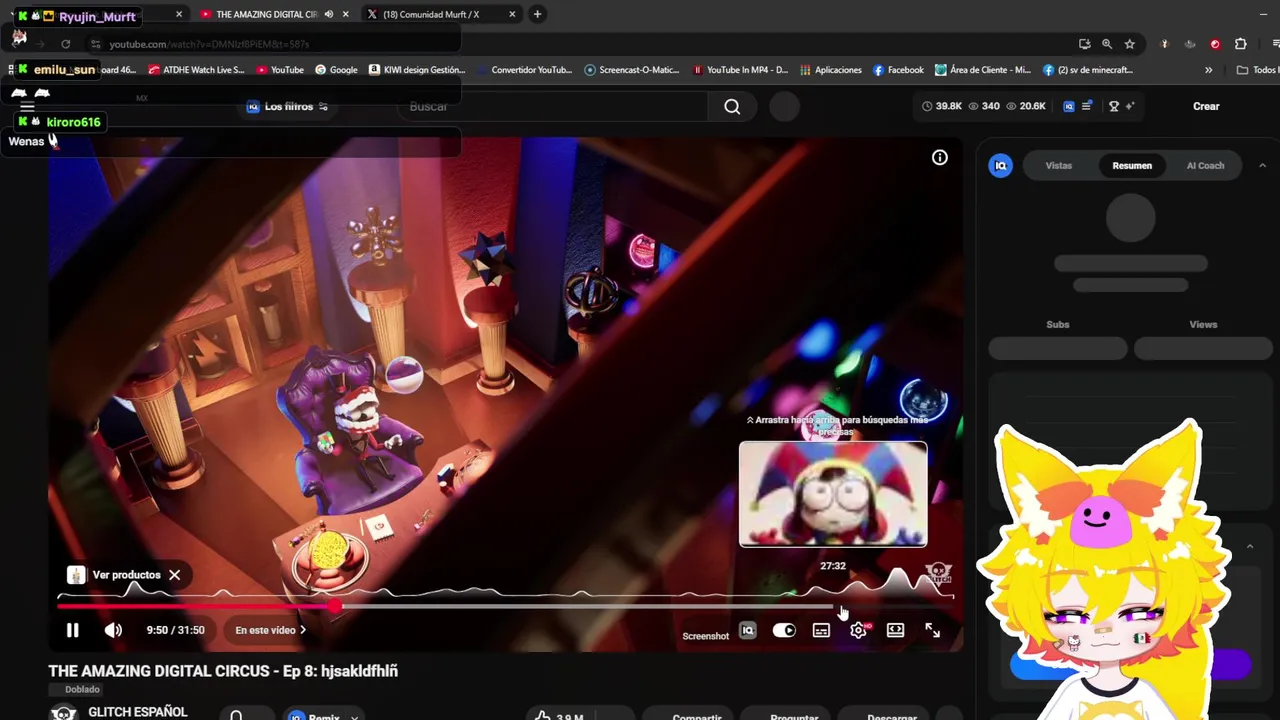Click the 27:32 preview thumbnail
The image size is (1280, 720).
[833, 494]
